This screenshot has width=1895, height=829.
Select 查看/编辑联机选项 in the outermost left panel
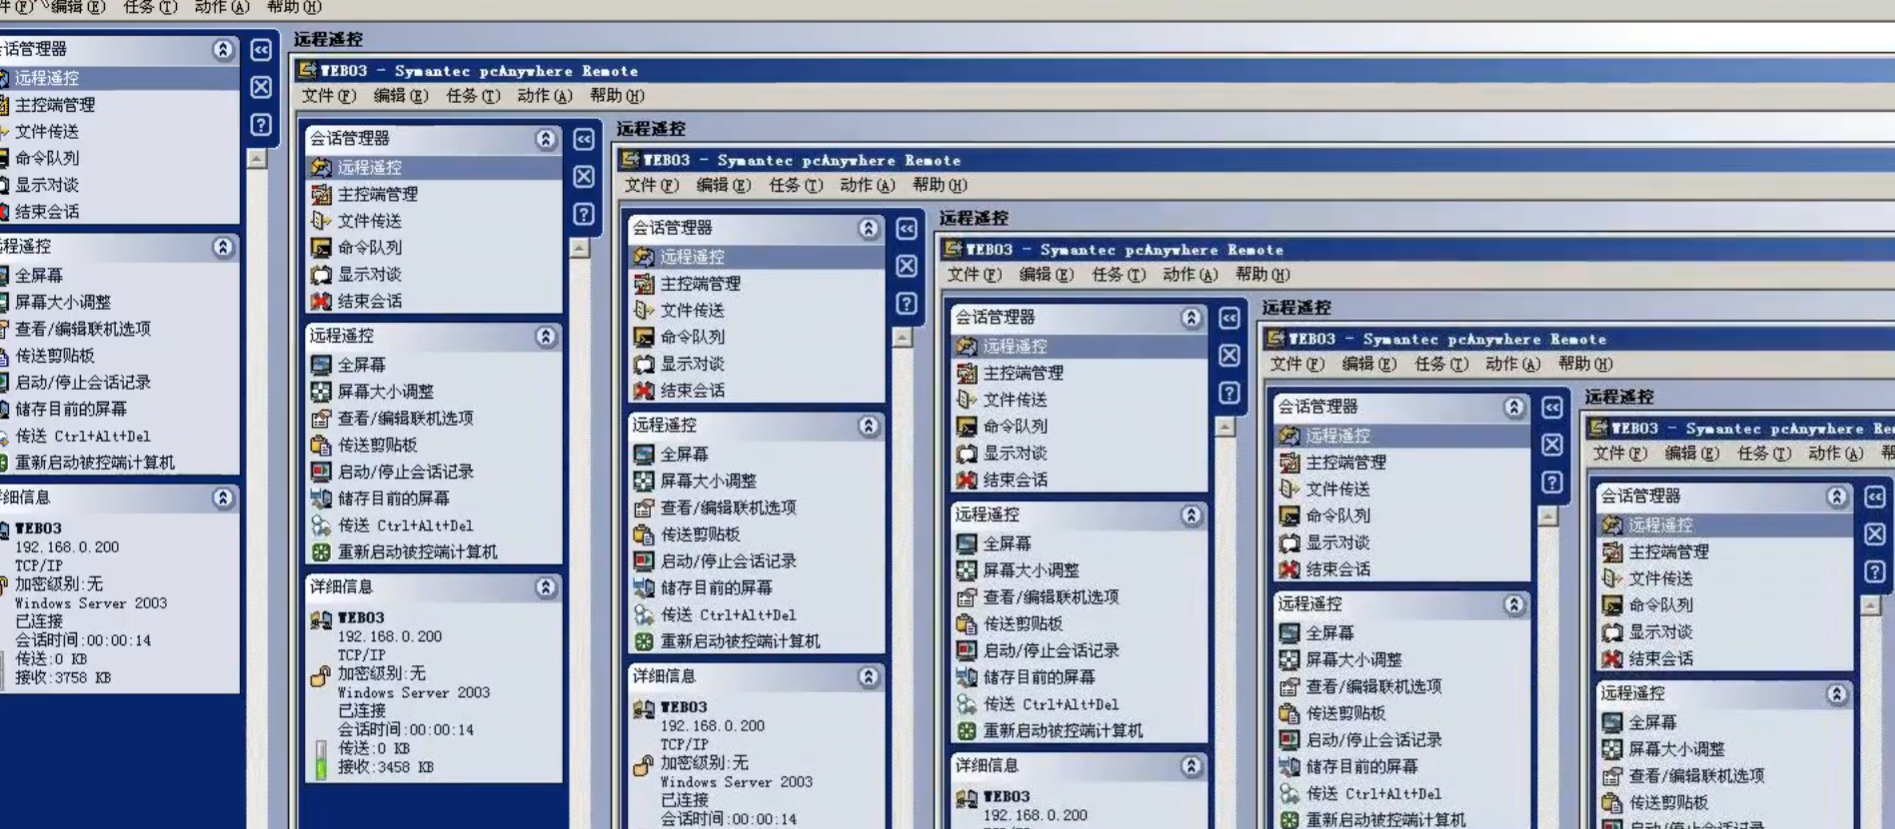pyautogui.click(x=82, y=329)
